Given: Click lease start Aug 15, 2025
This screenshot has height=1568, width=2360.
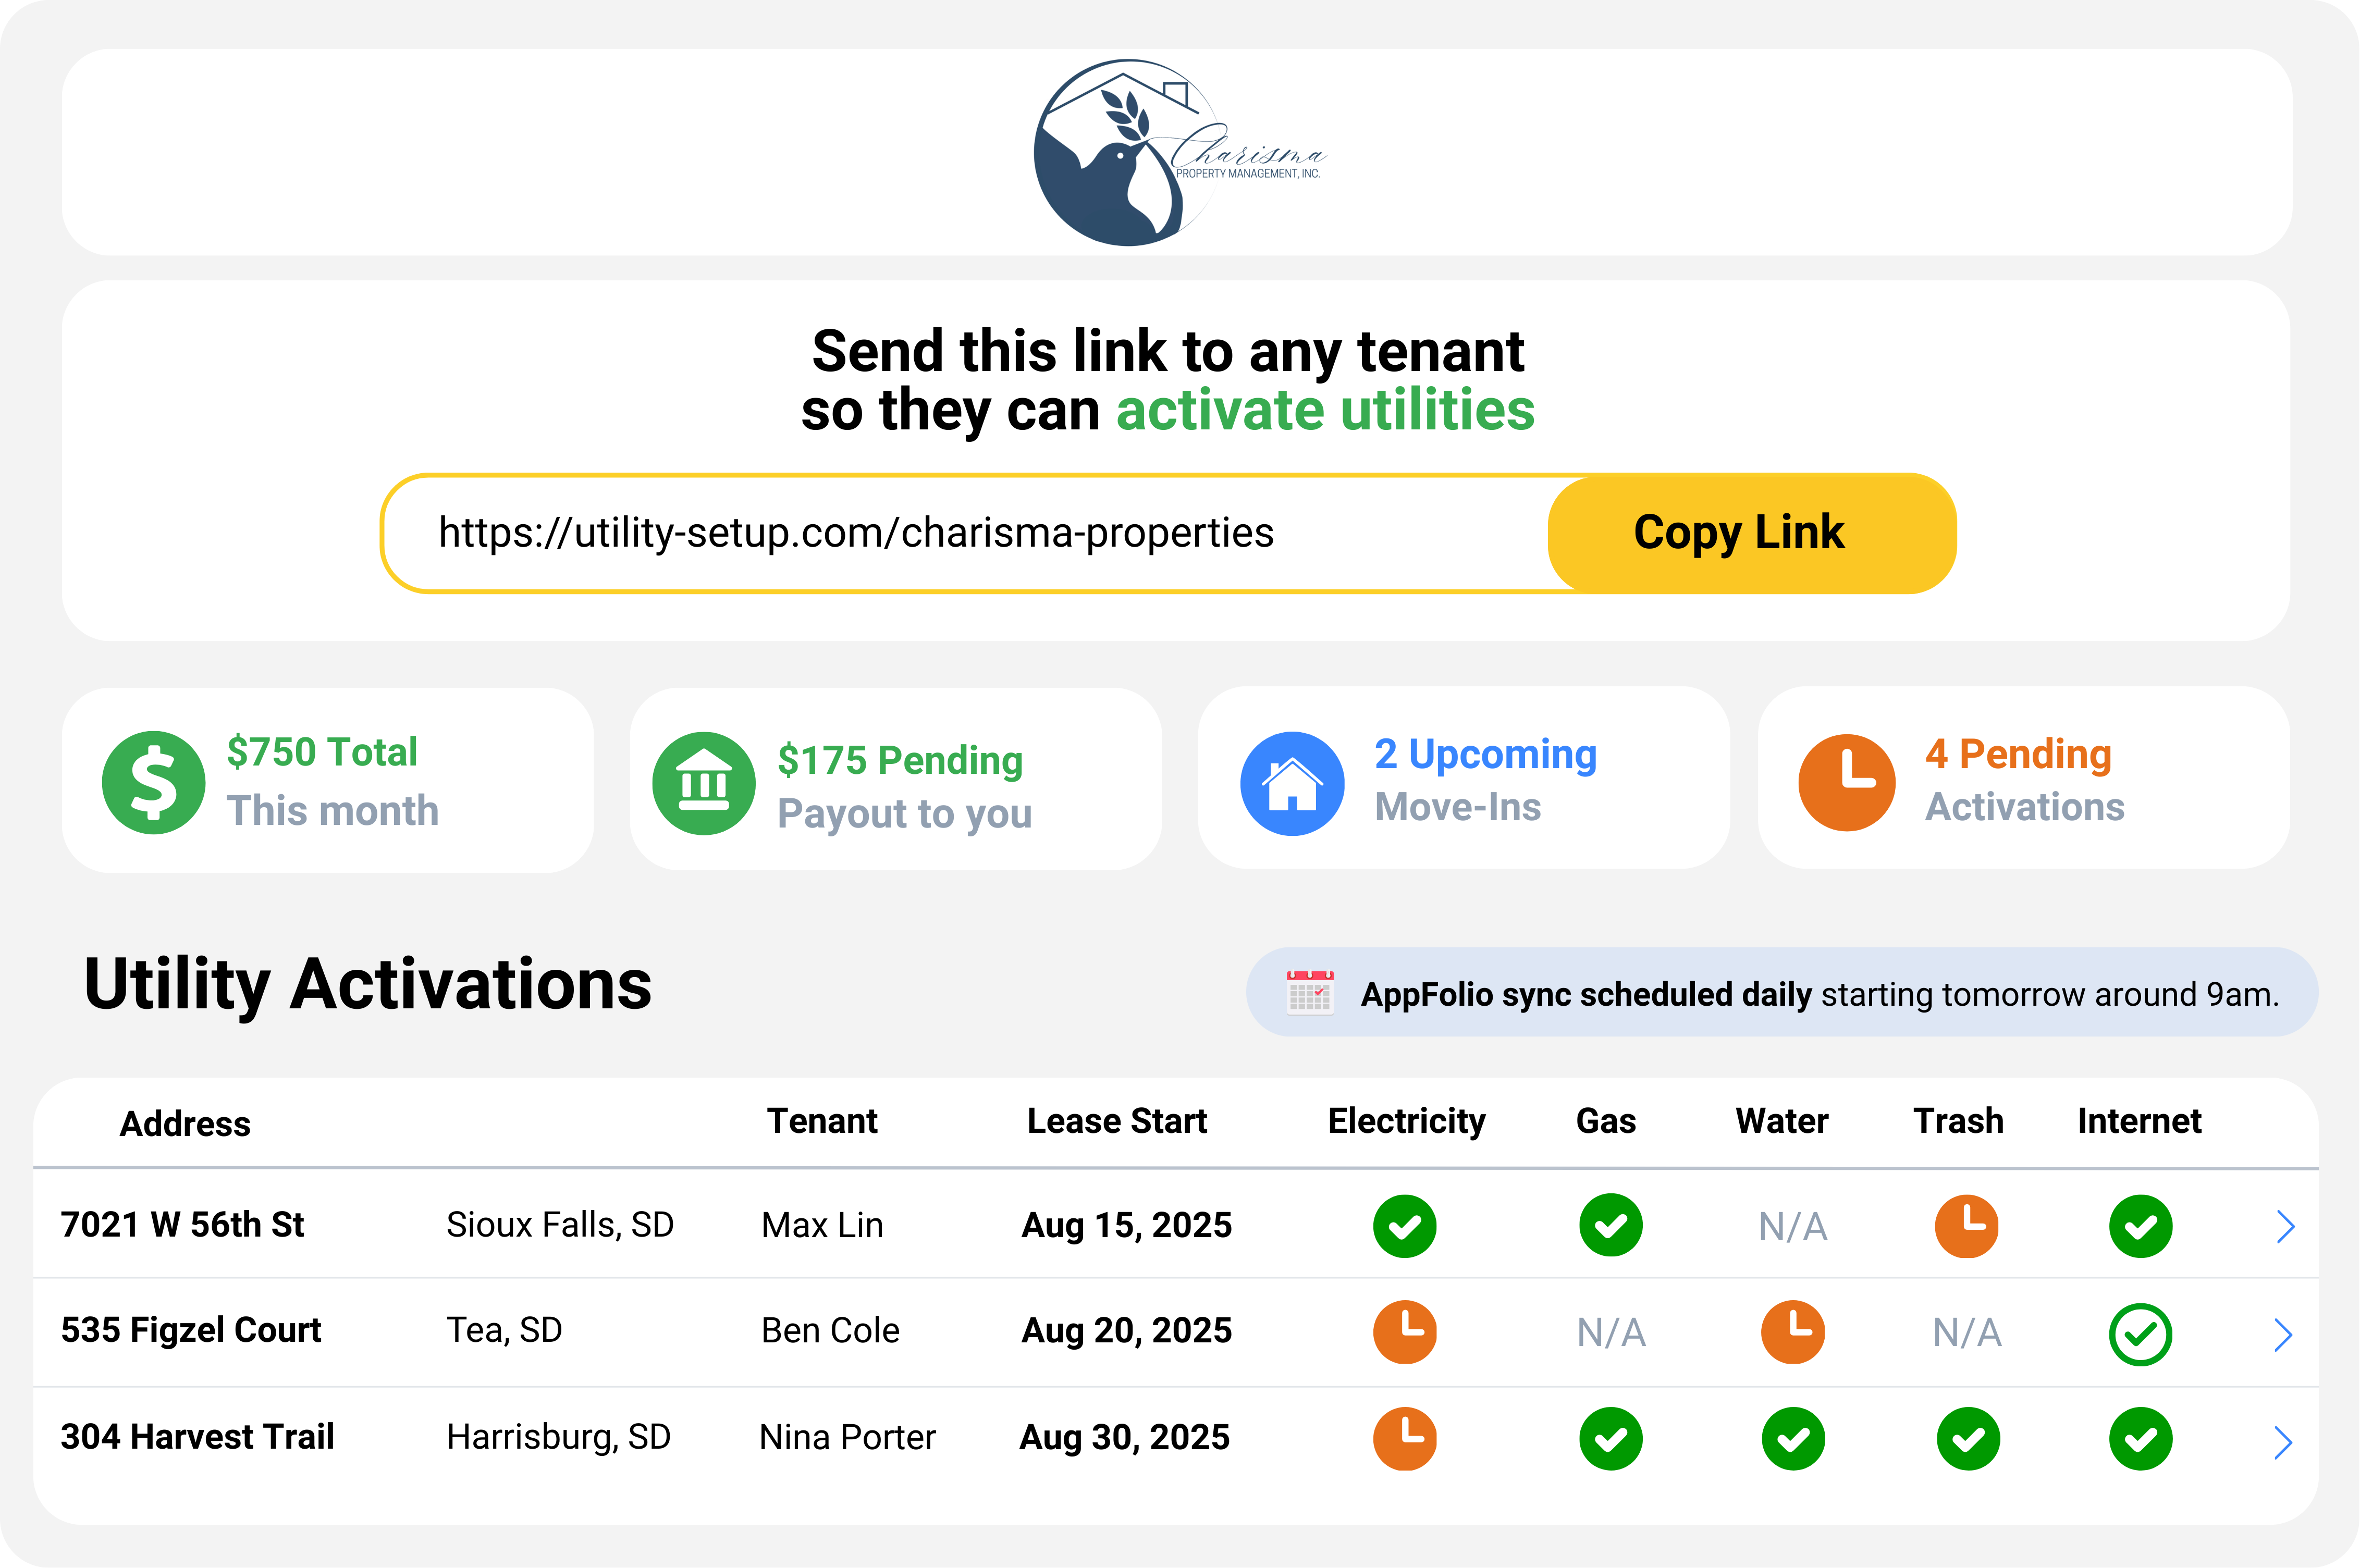Looking at the screenshot, I should 1127,1226.
